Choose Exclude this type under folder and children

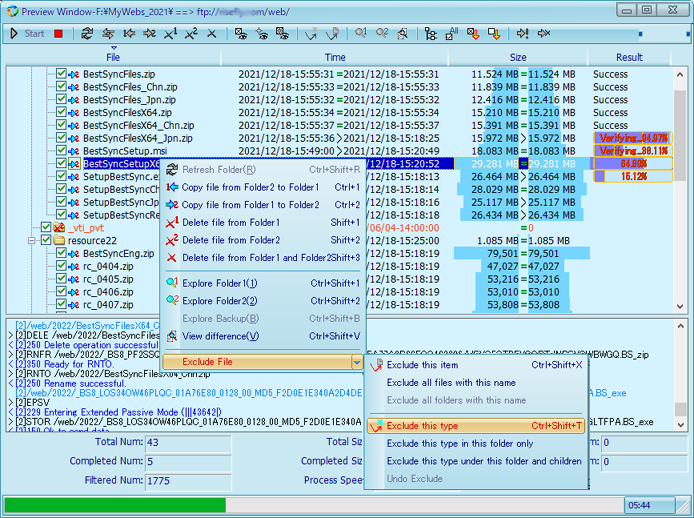click(x=476, y=461)
